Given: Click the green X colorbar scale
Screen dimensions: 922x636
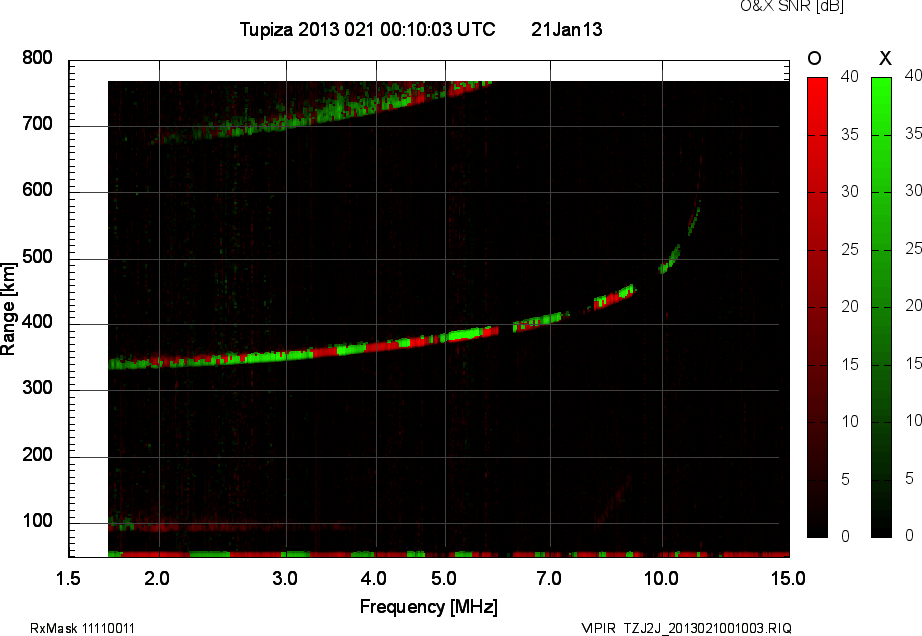Looking at the screenshot, I should [881, 307].
